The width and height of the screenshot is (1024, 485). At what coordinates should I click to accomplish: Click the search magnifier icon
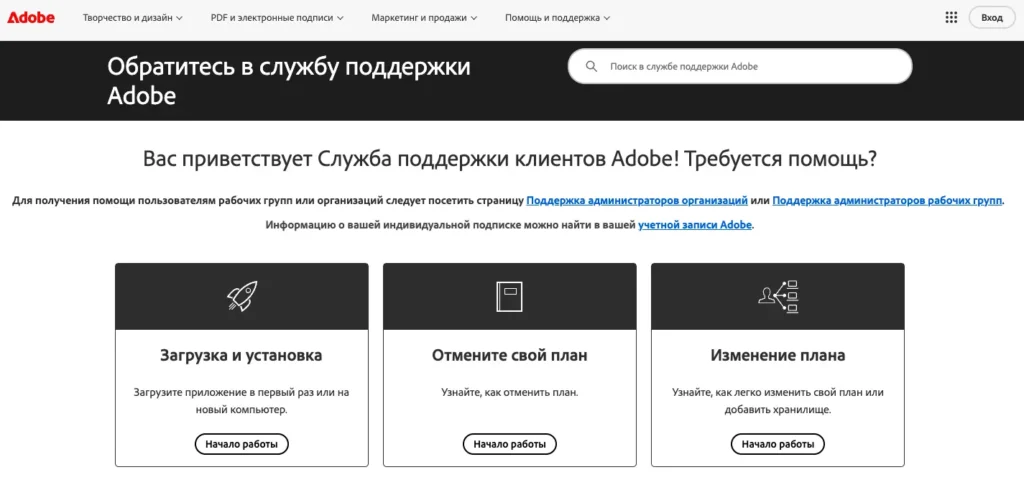tap(592, 67)
